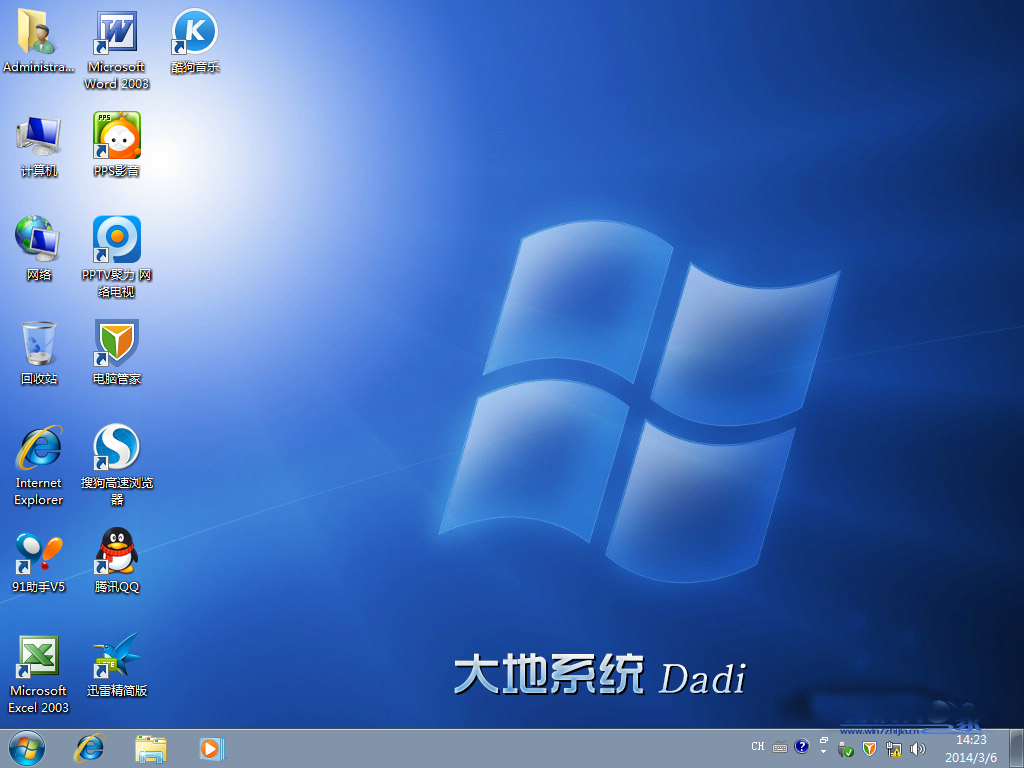Image resolution: width=1024 pixels, height=768 pixels.
Task: Open the media player from the taskbar
Action: (211, 747)
